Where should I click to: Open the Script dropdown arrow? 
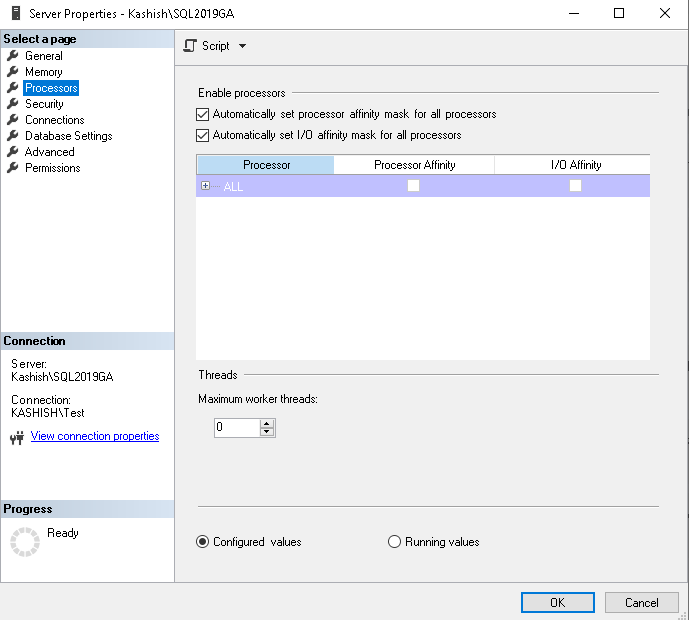click(243, 46)
